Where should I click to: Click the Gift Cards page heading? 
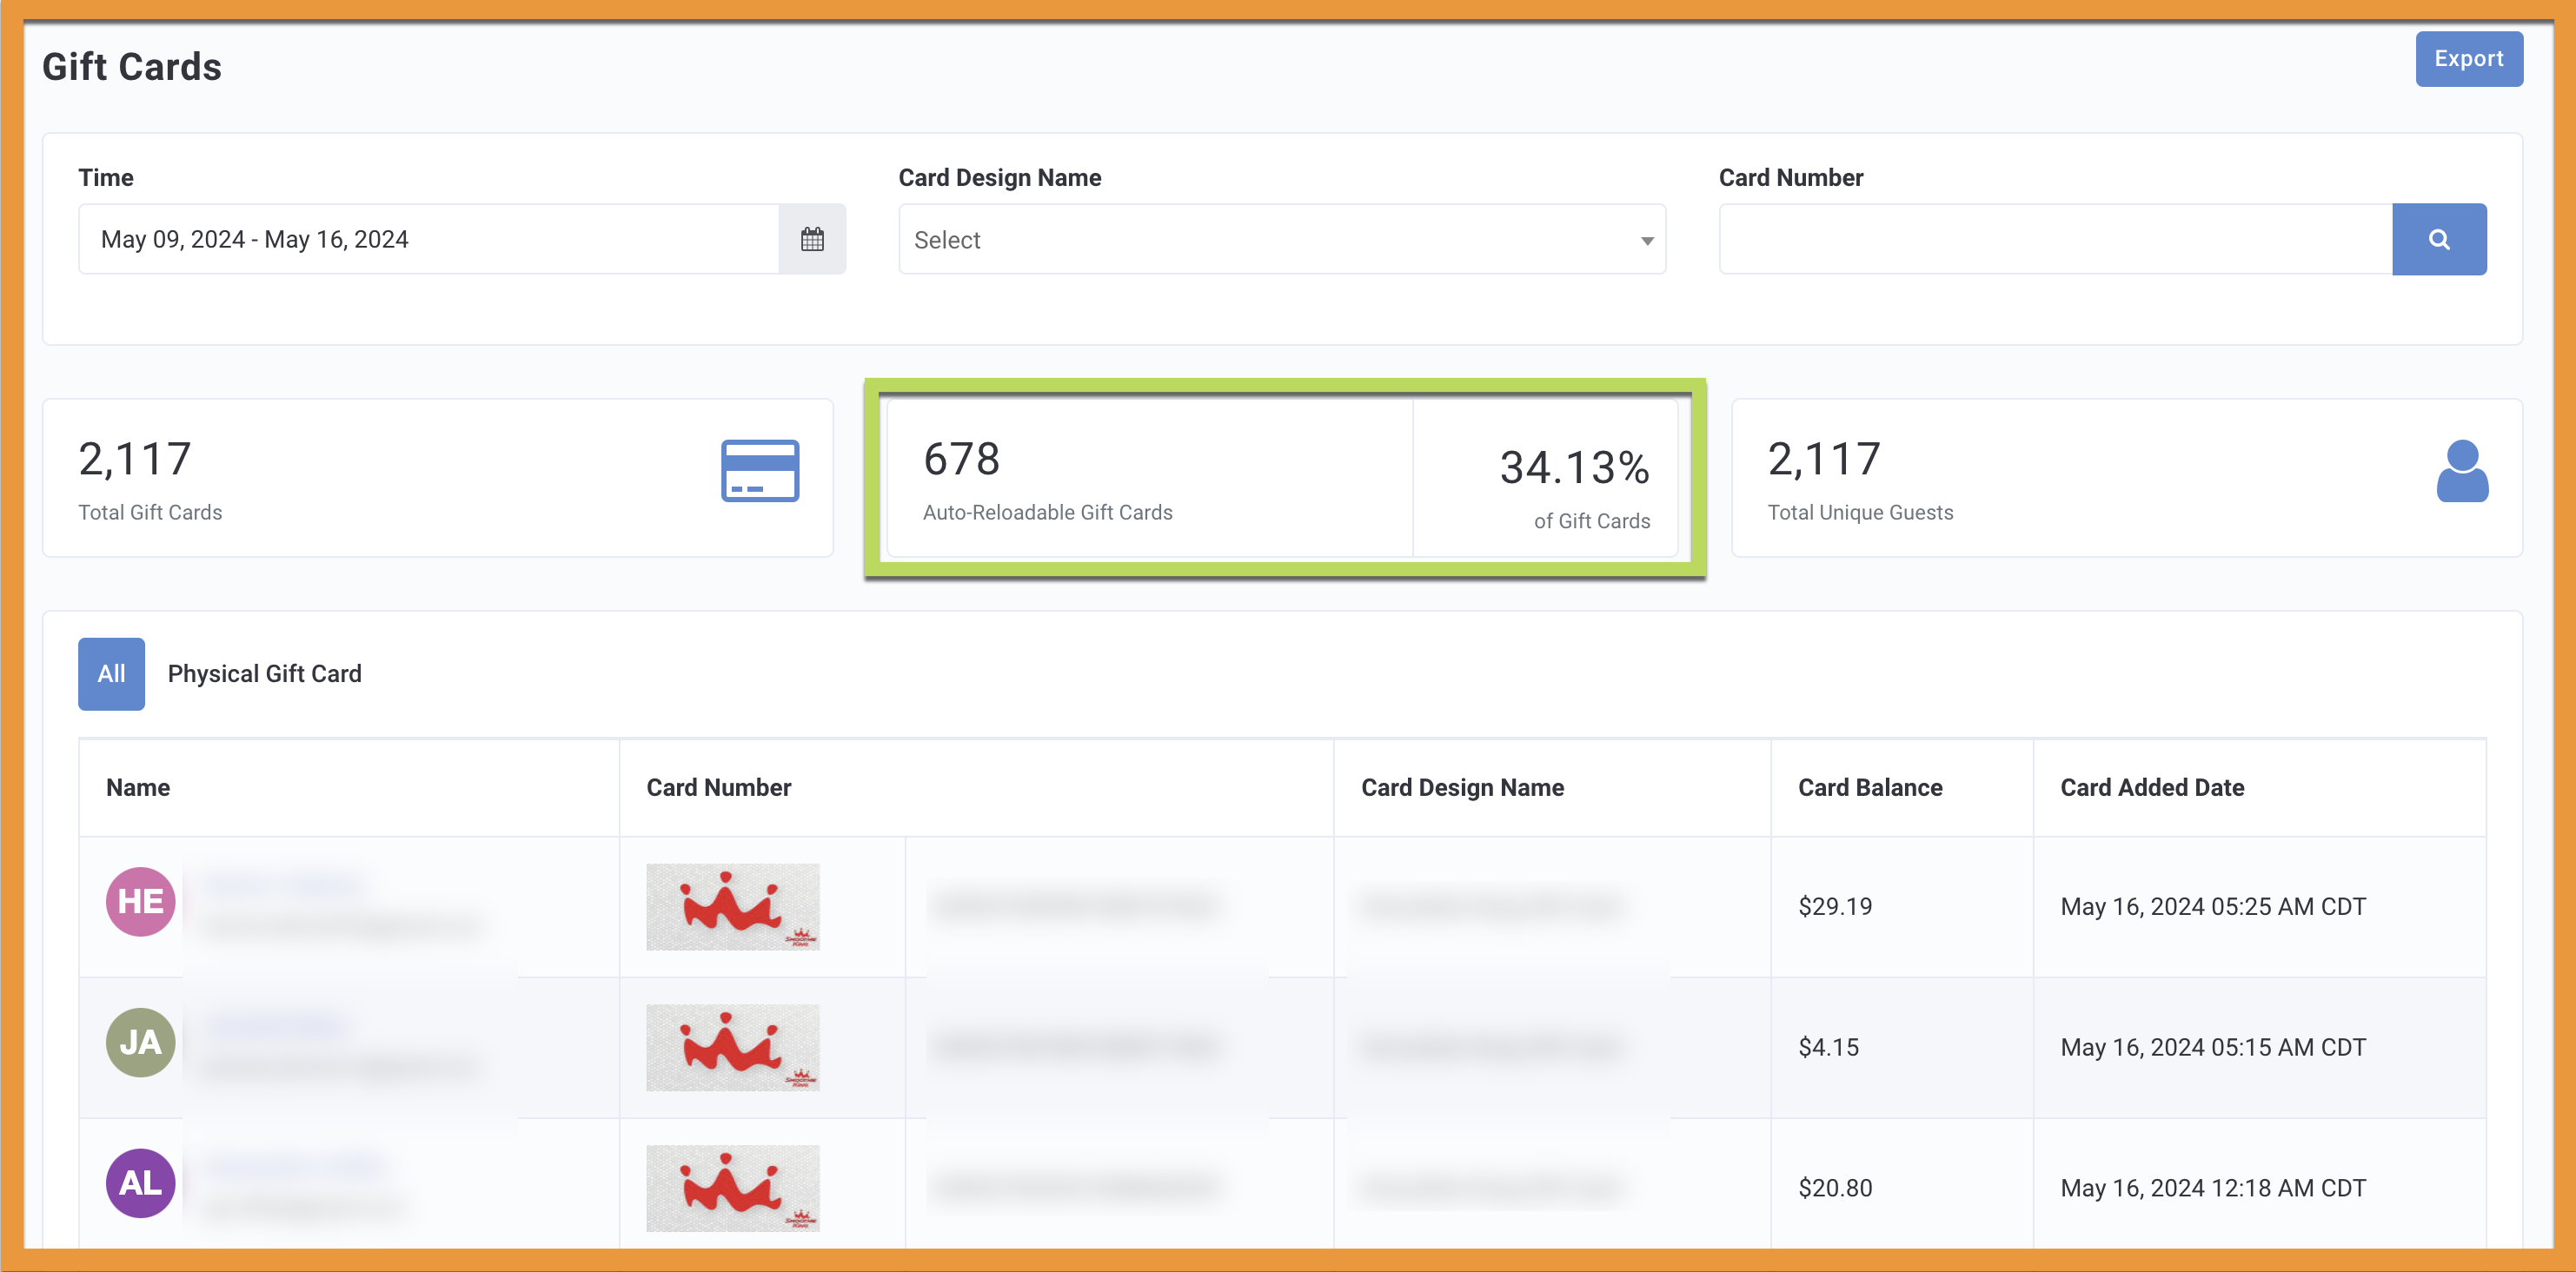click(132, 67)
